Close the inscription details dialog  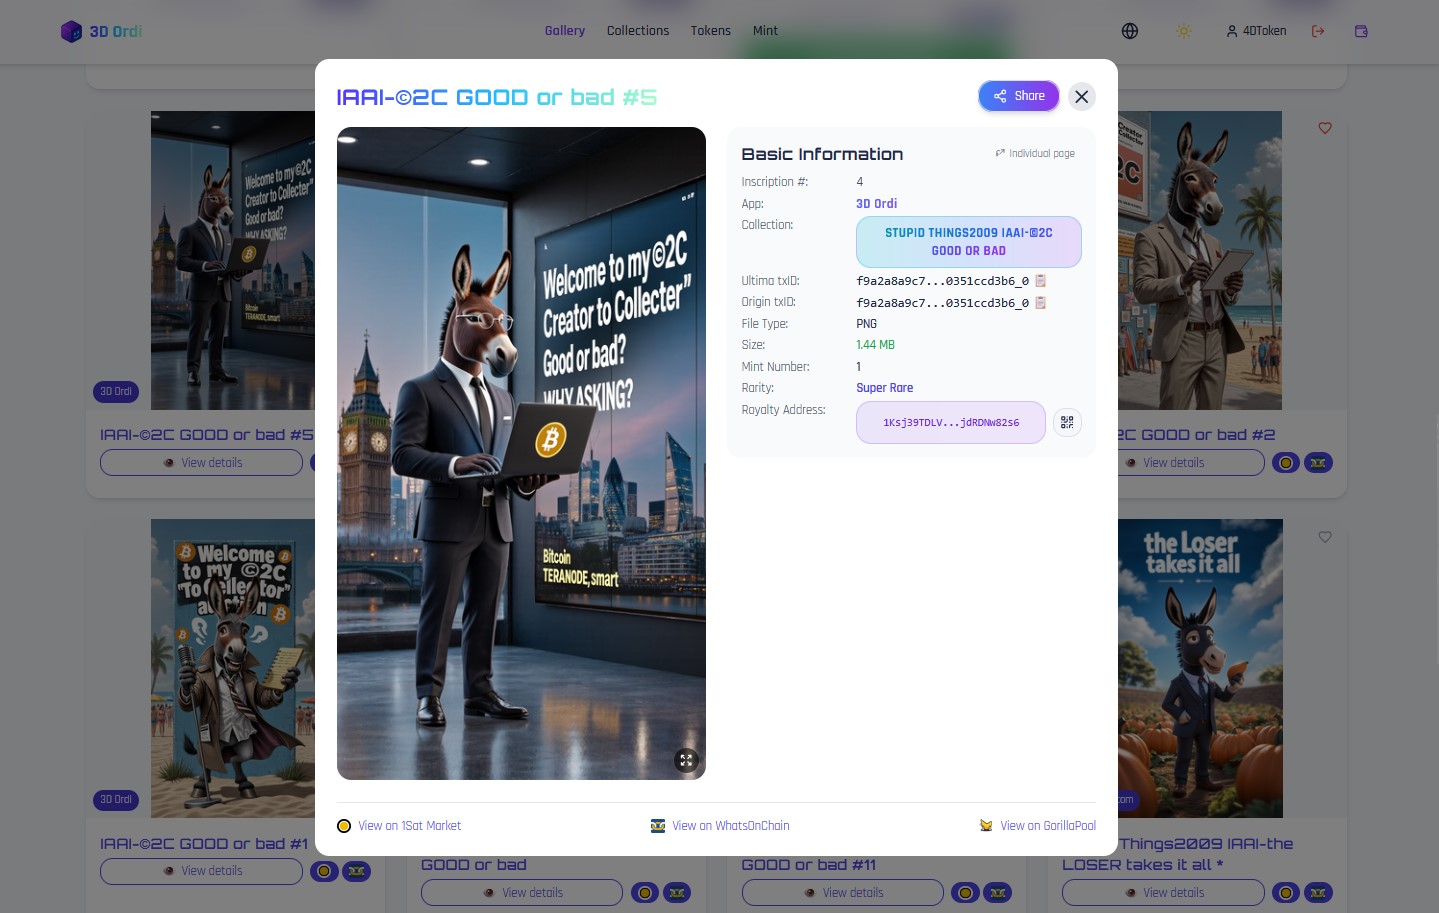(1081, 97)
